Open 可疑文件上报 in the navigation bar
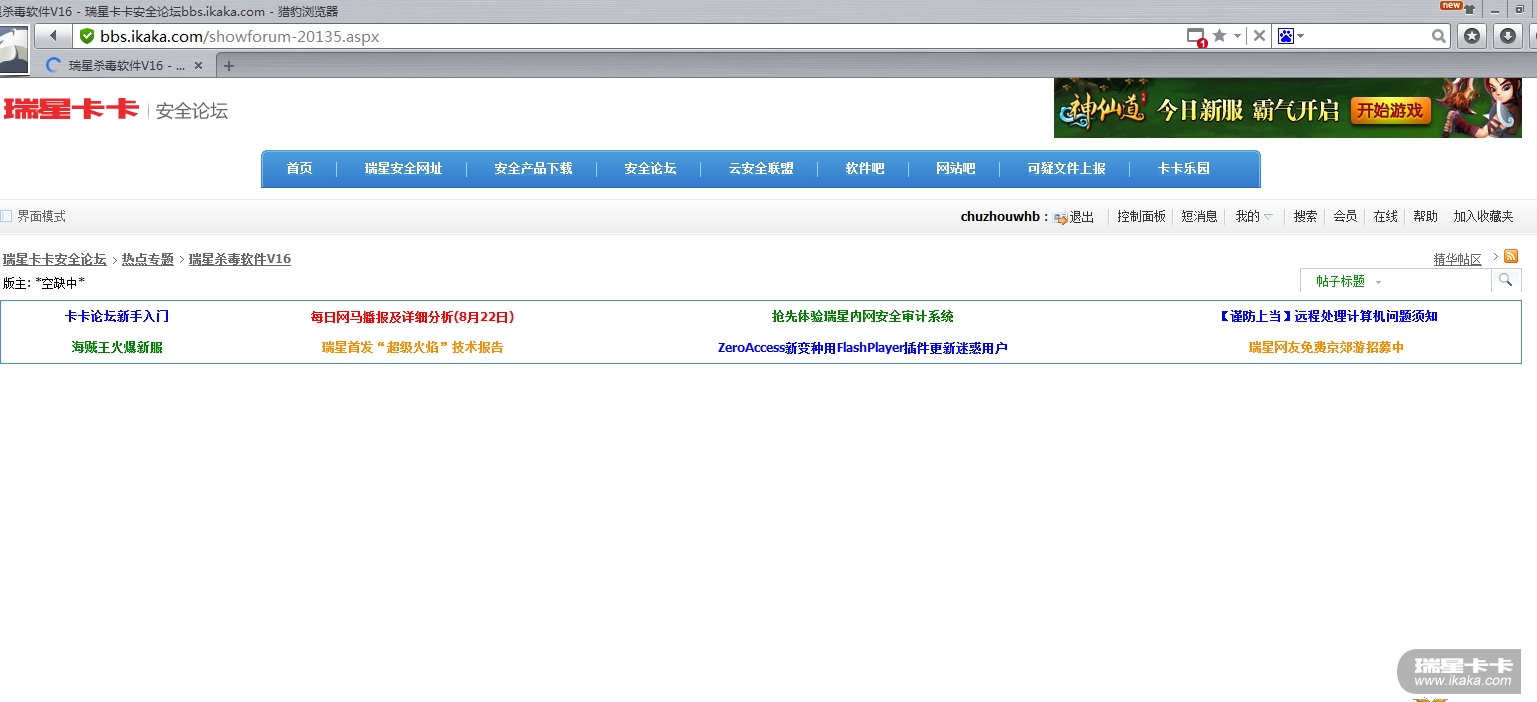This screenshot has height=702, width=1537. click(x=1066, y=168)
